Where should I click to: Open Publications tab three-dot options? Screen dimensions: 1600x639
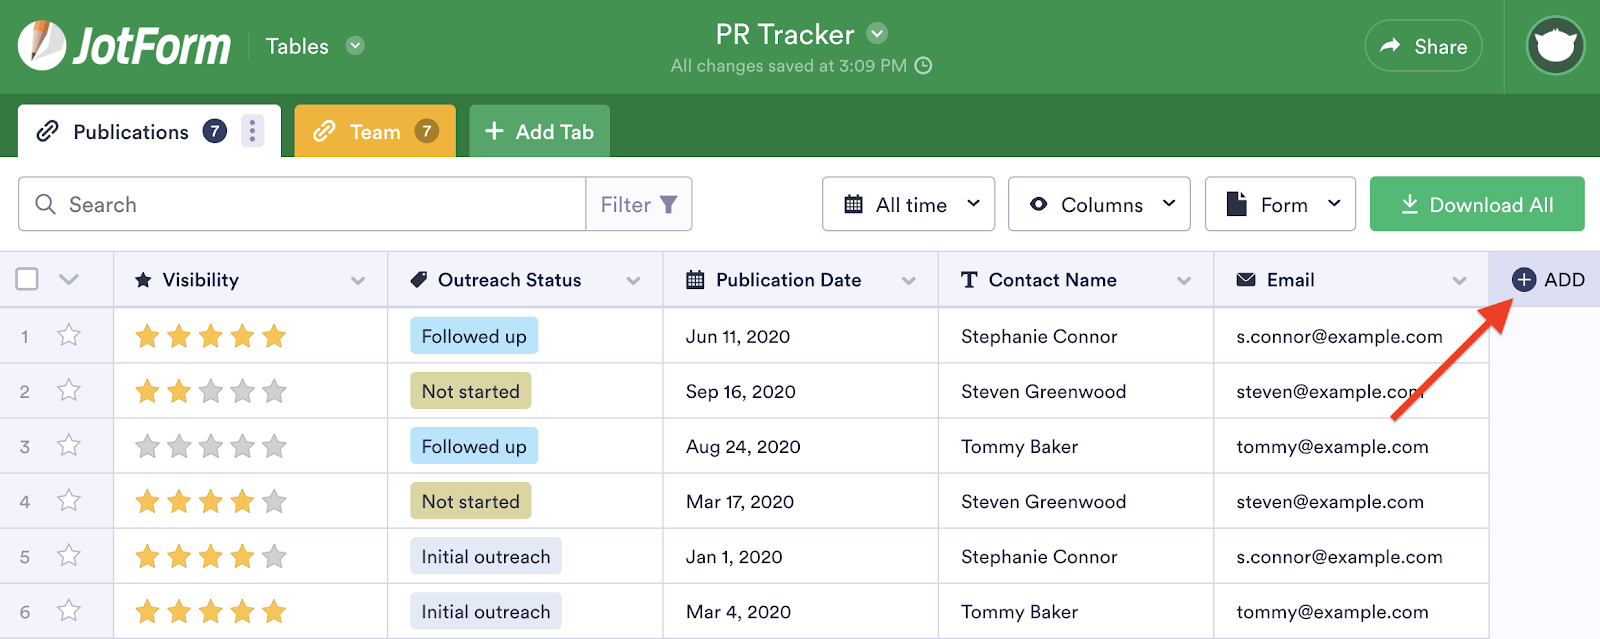point(252,131)
